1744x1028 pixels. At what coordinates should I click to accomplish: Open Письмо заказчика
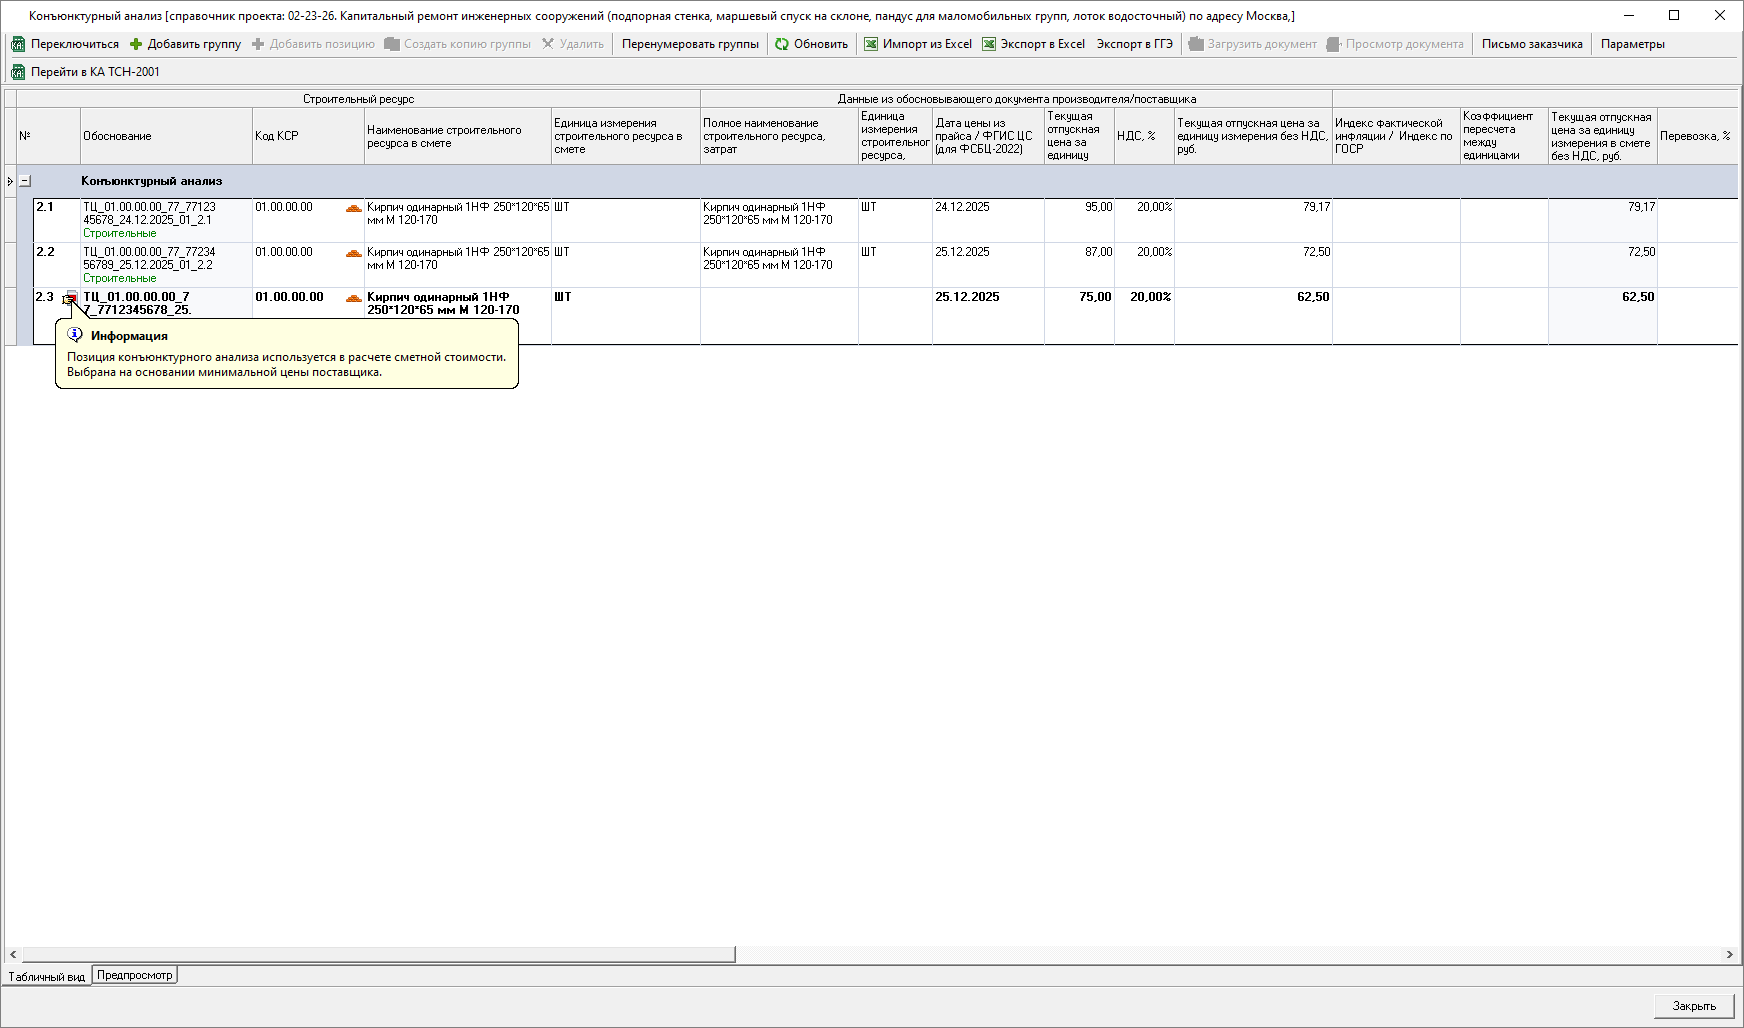[x=1532, y=44]
